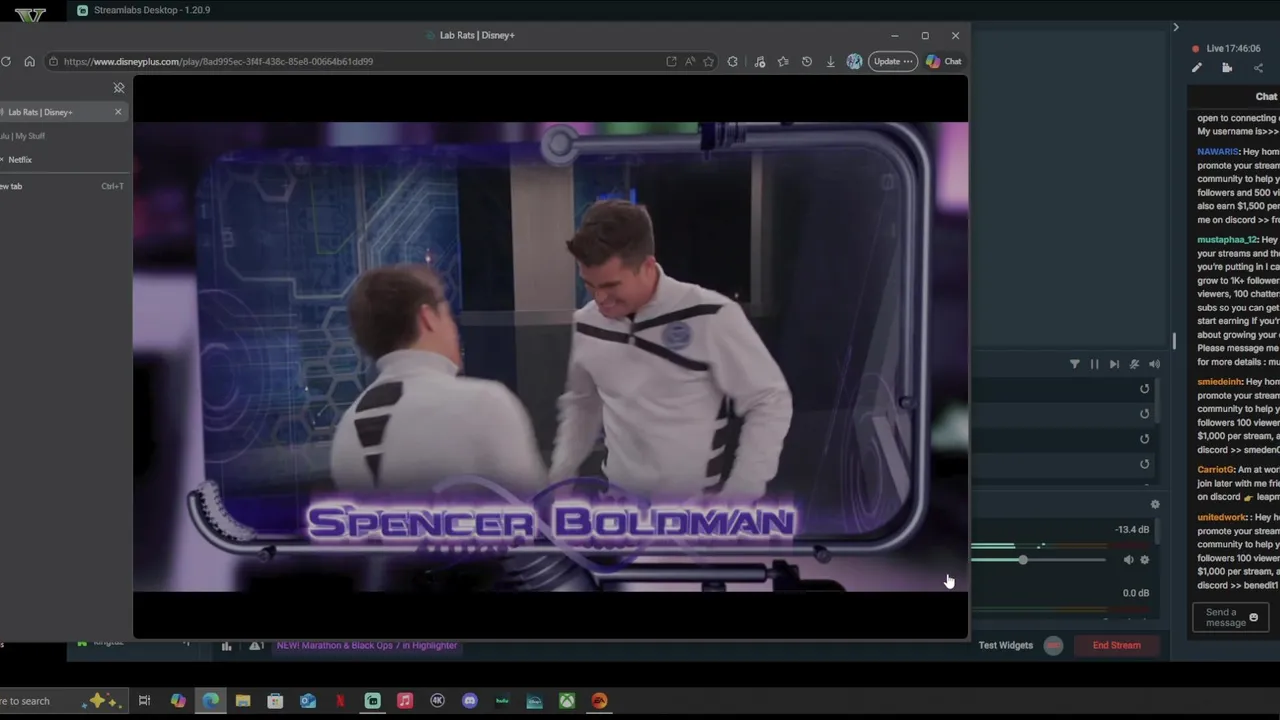Skip the current alert in Streamlabs
1280x720 pixels.
(1114, 364)
